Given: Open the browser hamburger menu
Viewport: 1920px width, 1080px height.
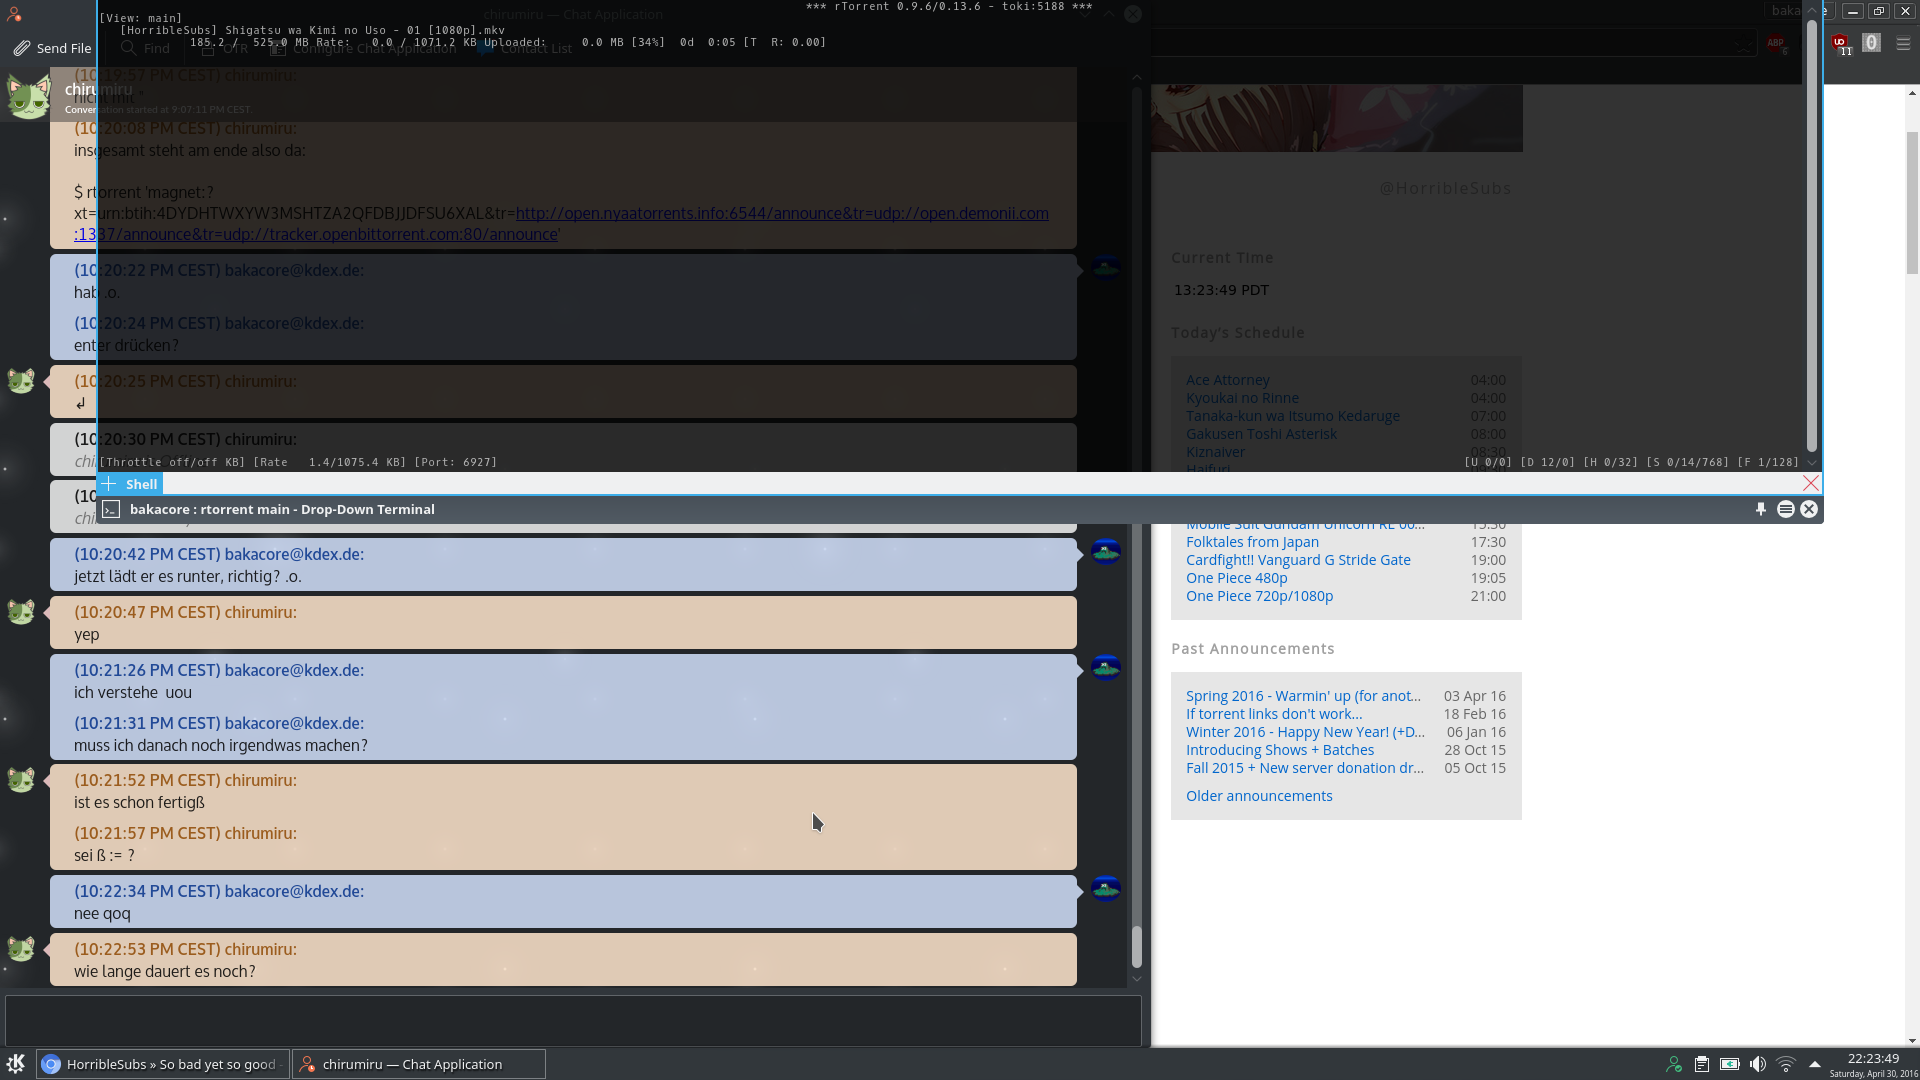Looking at the screenshot, I should click(x=1903, y=44).
